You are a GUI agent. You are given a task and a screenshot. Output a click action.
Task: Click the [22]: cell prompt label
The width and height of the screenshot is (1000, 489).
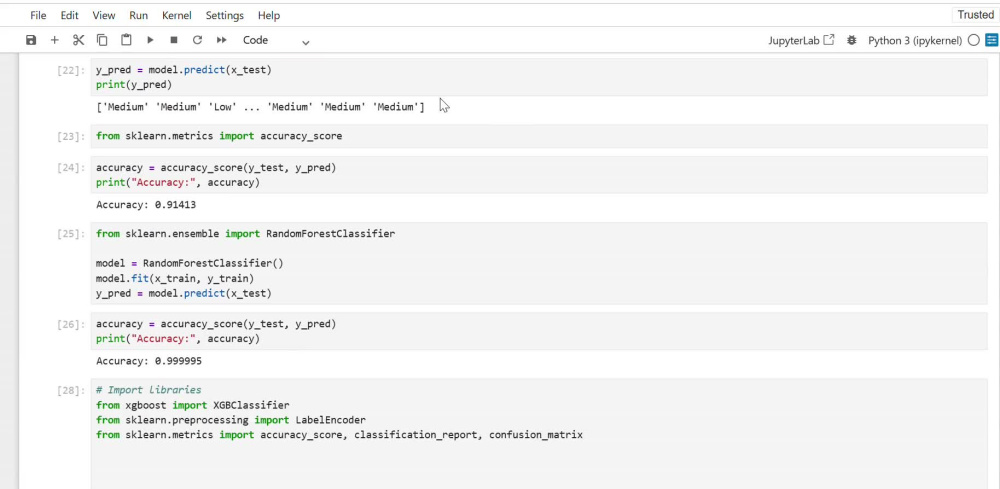(71, 71)
